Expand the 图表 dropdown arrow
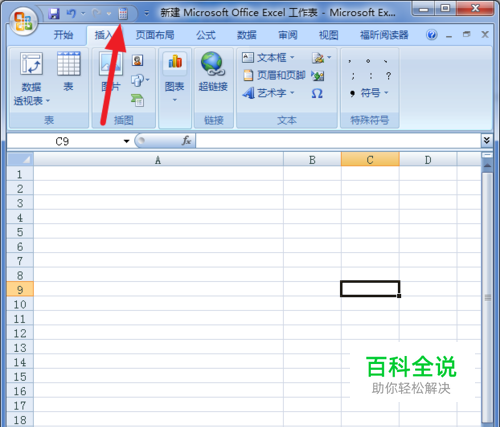The image size is (500, 427). pyautogui.click(x=175, y=100)
